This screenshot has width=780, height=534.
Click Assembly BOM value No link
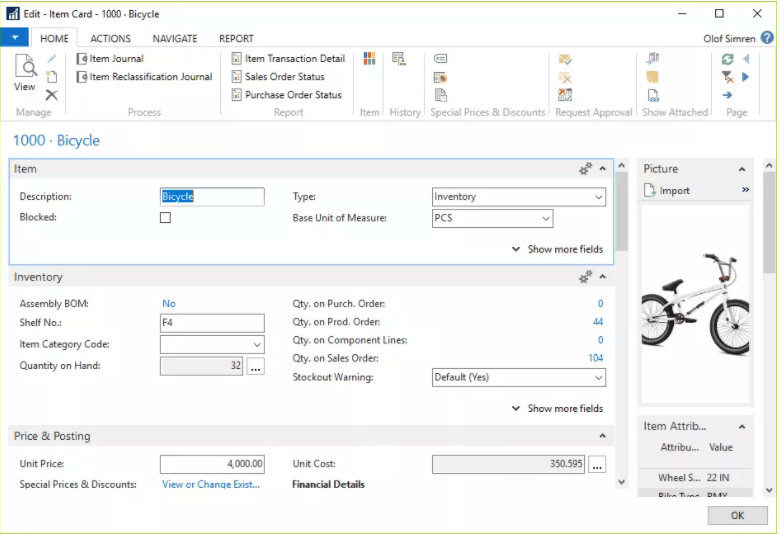point(169,304)
